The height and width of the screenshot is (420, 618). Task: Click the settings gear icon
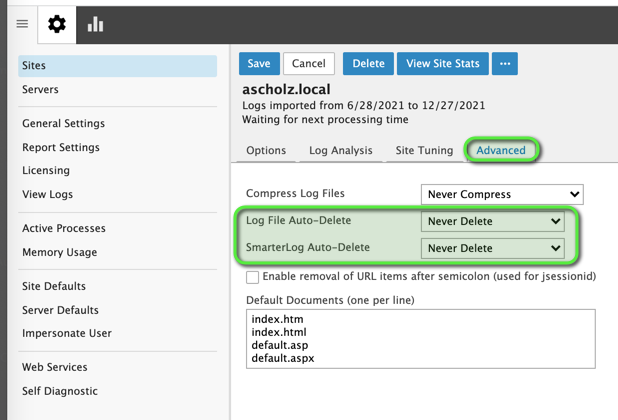pos(57,24)
